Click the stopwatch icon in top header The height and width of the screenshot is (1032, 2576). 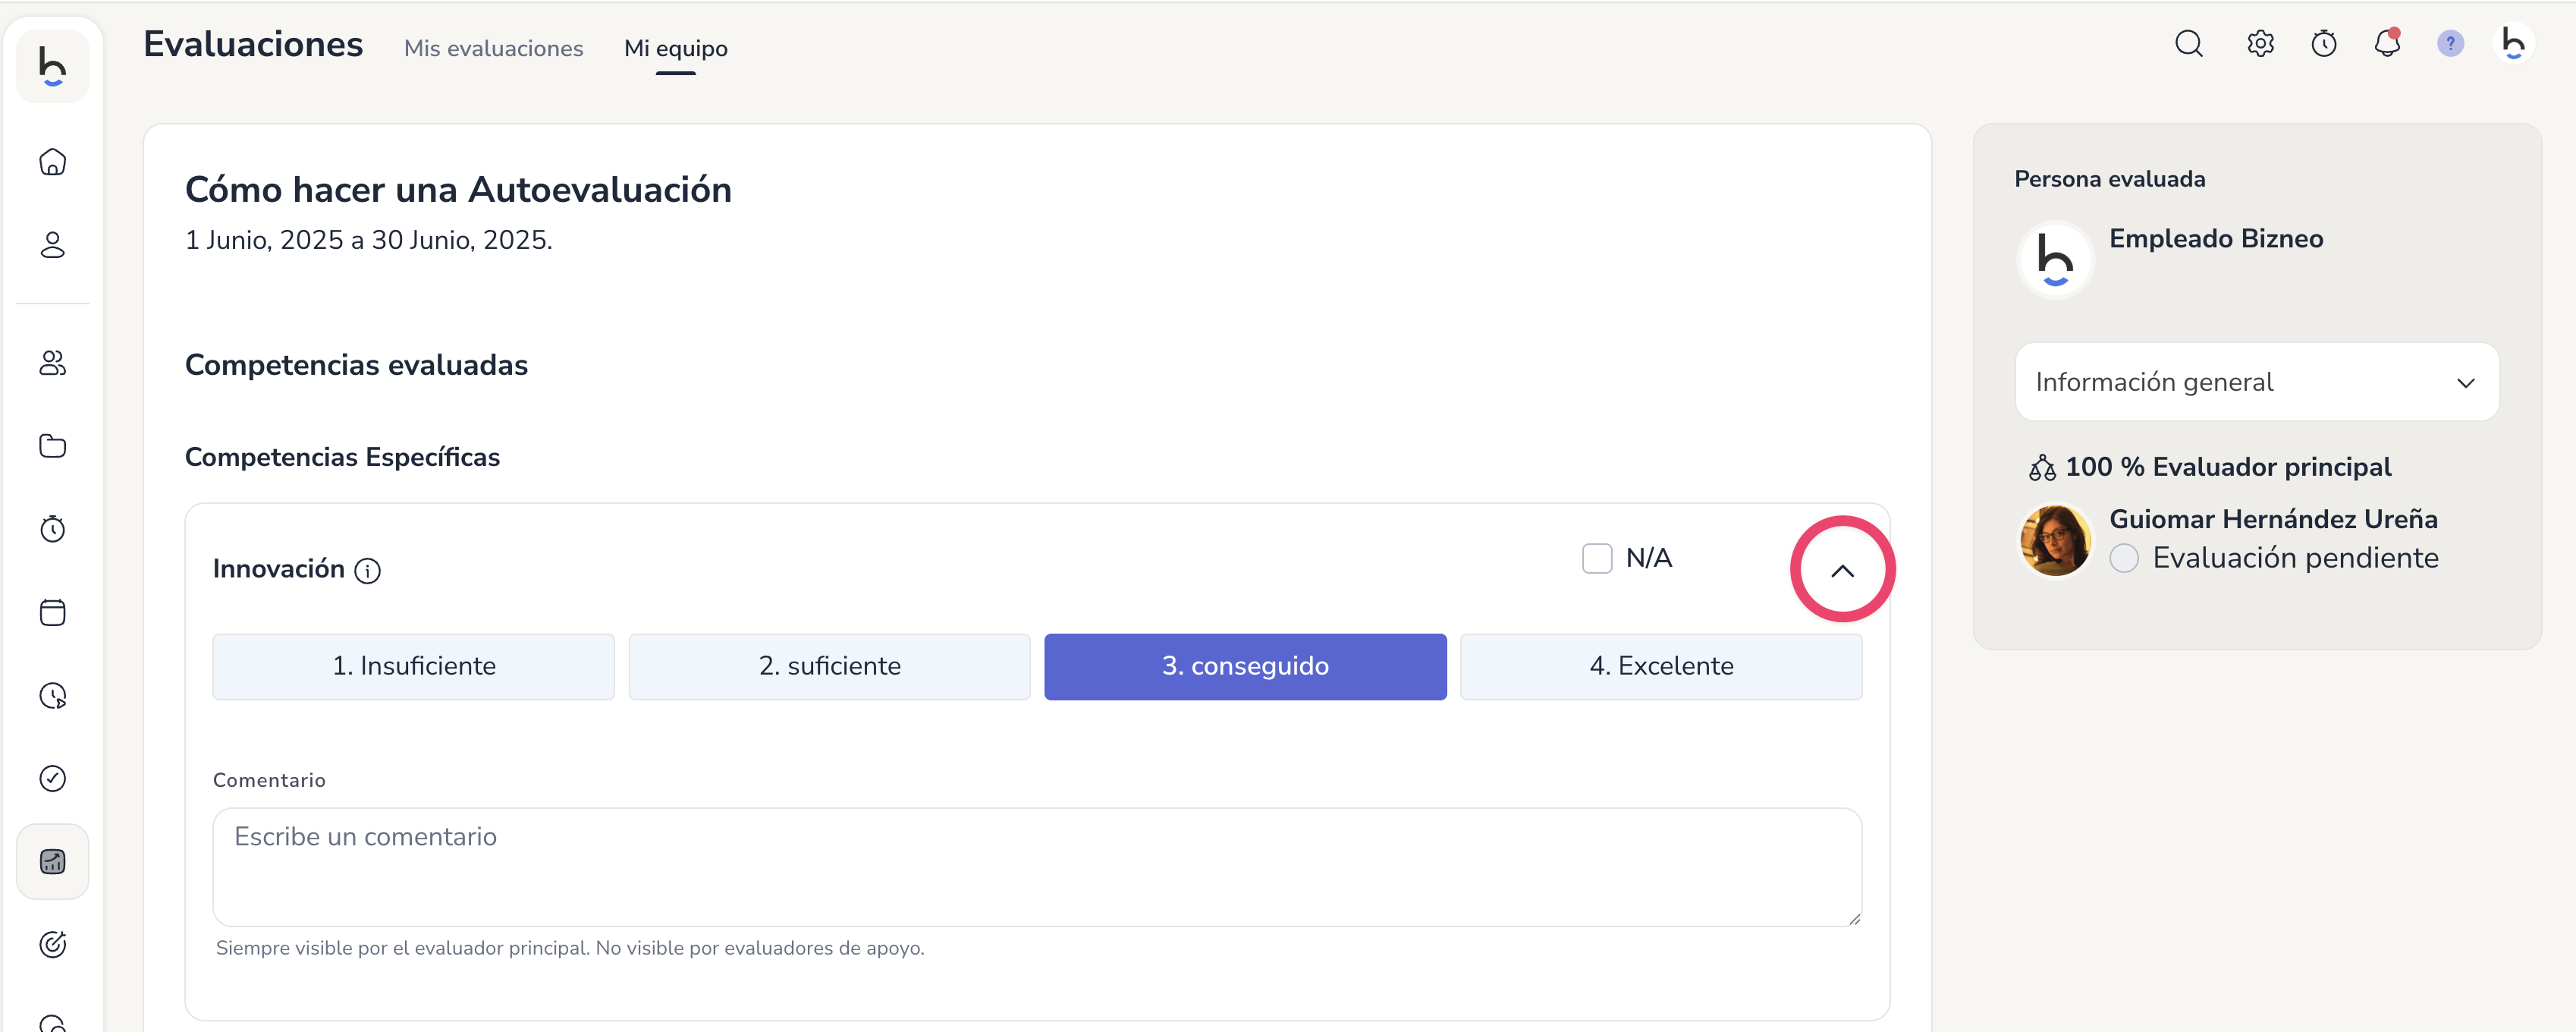[2323, 44]
